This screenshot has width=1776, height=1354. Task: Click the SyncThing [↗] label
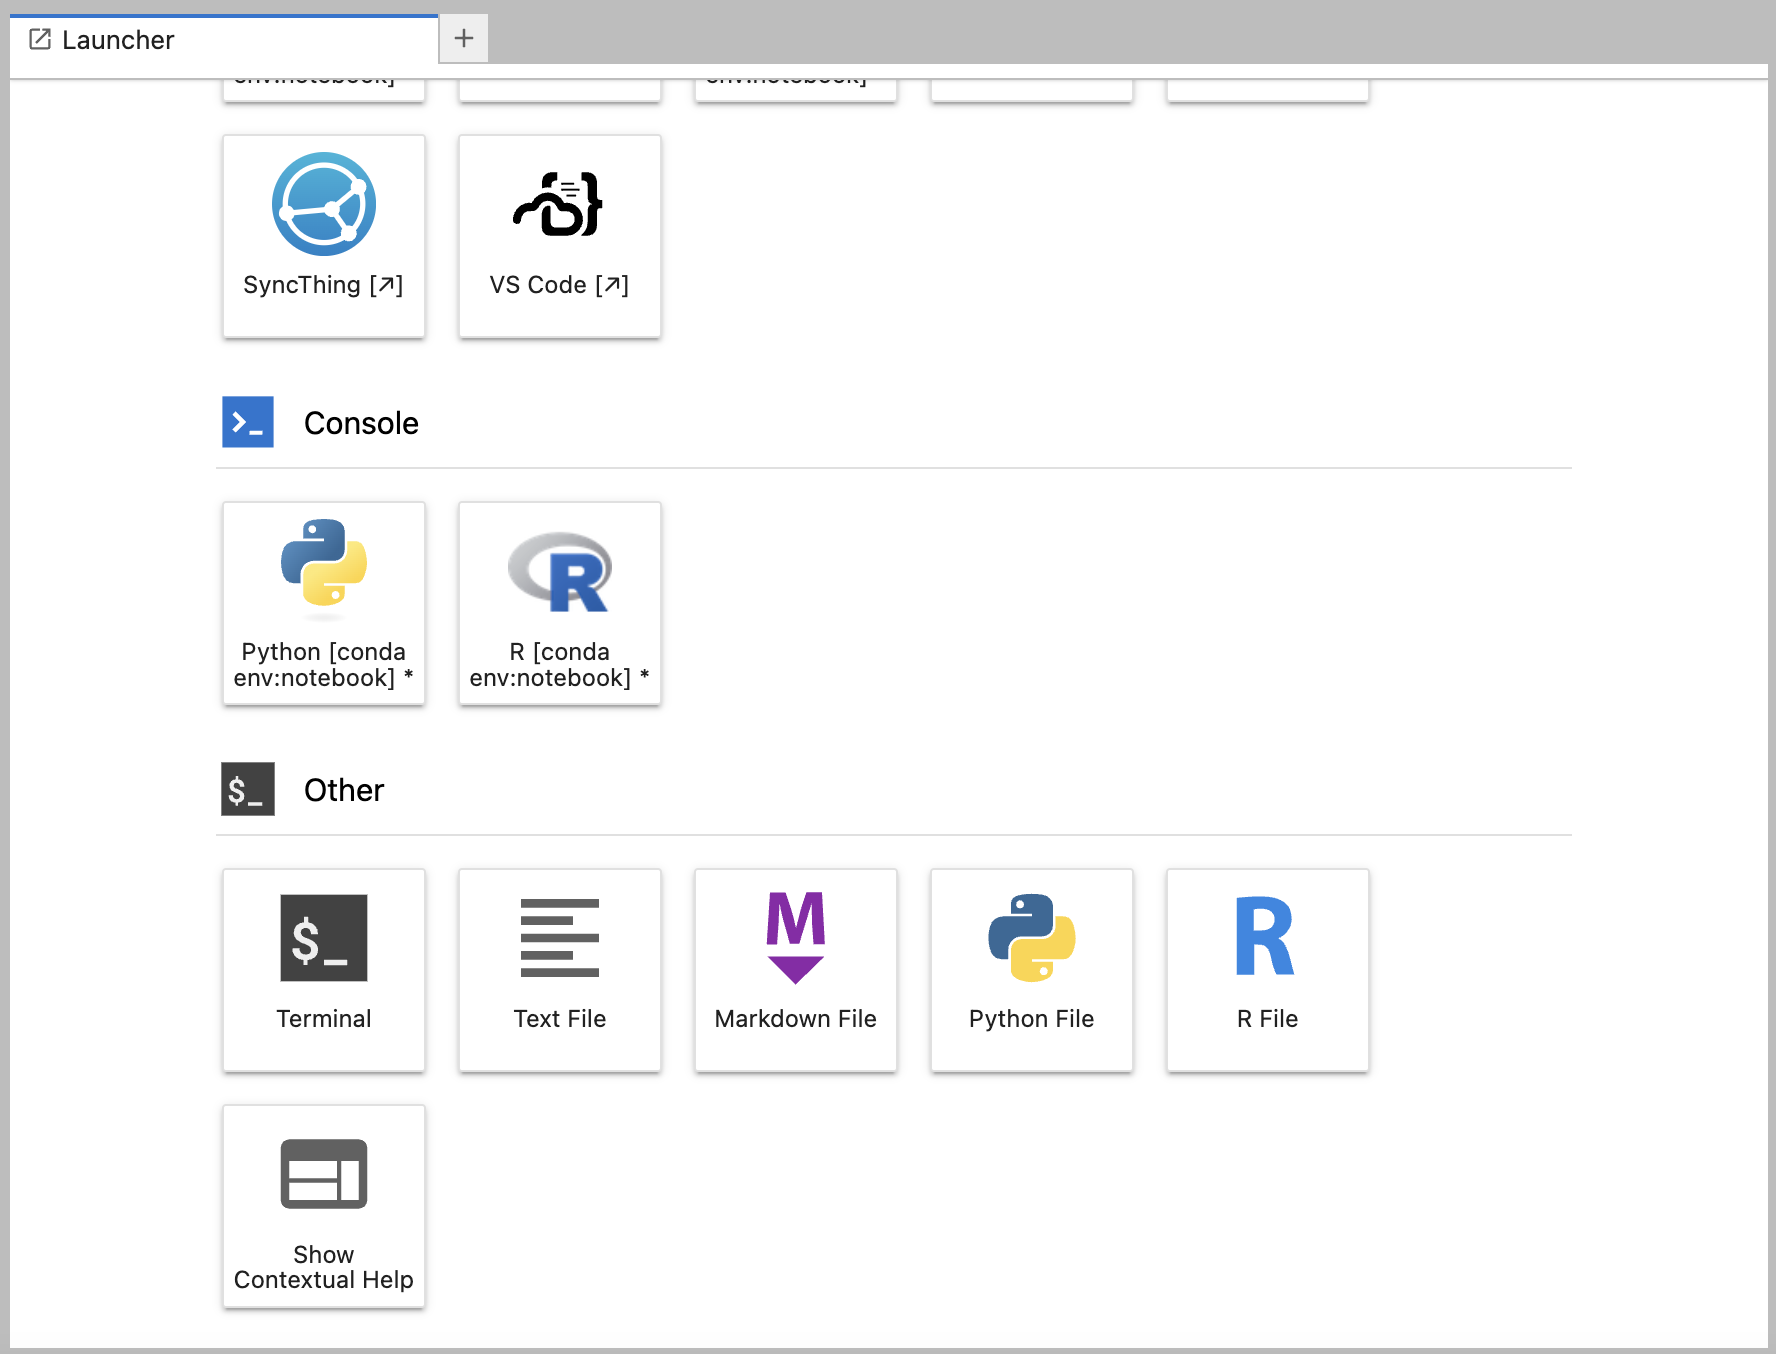tap(324, 285)
